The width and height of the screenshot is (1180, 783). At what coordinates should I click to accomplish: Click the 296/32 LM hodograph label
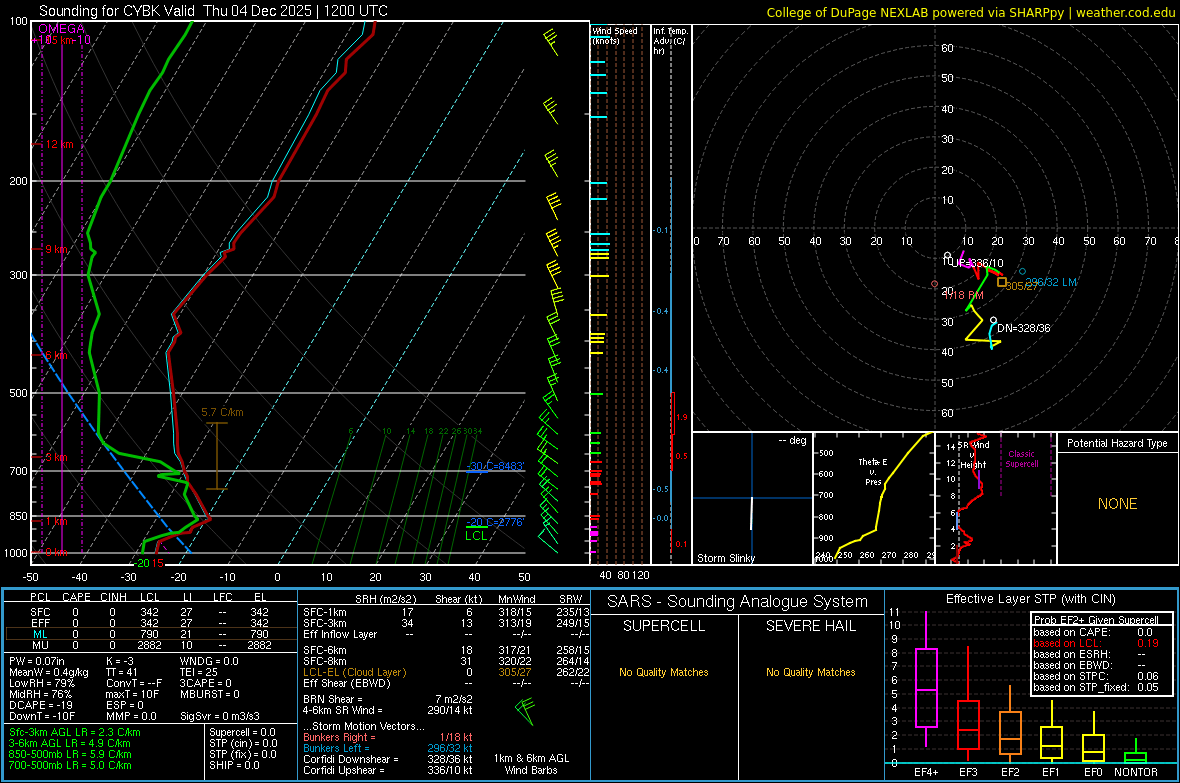[1051, 282]
